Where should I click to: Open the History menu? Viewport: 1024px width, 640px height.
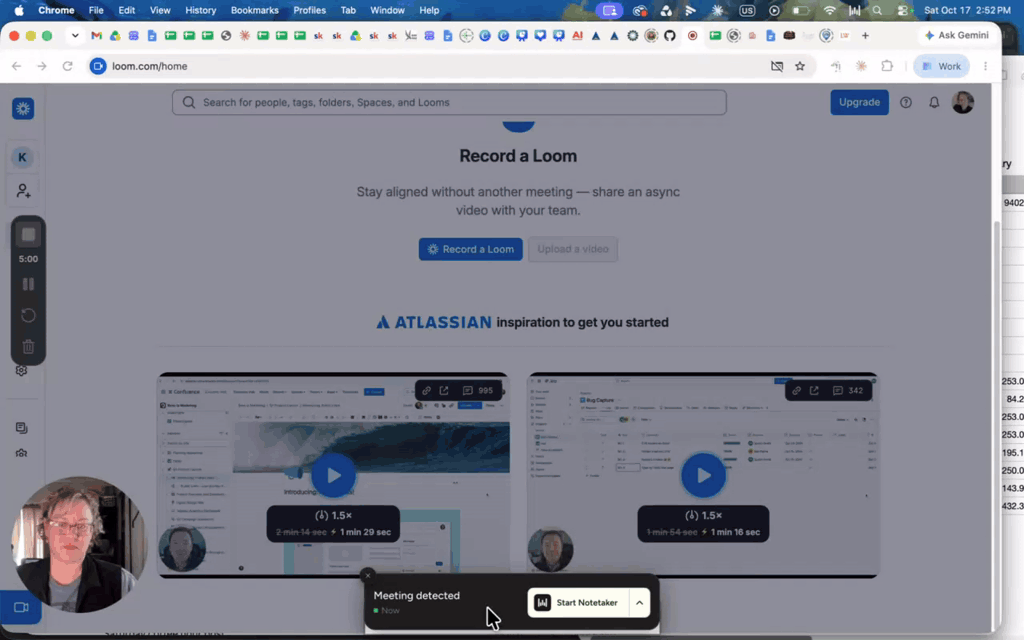pos(200,10)
